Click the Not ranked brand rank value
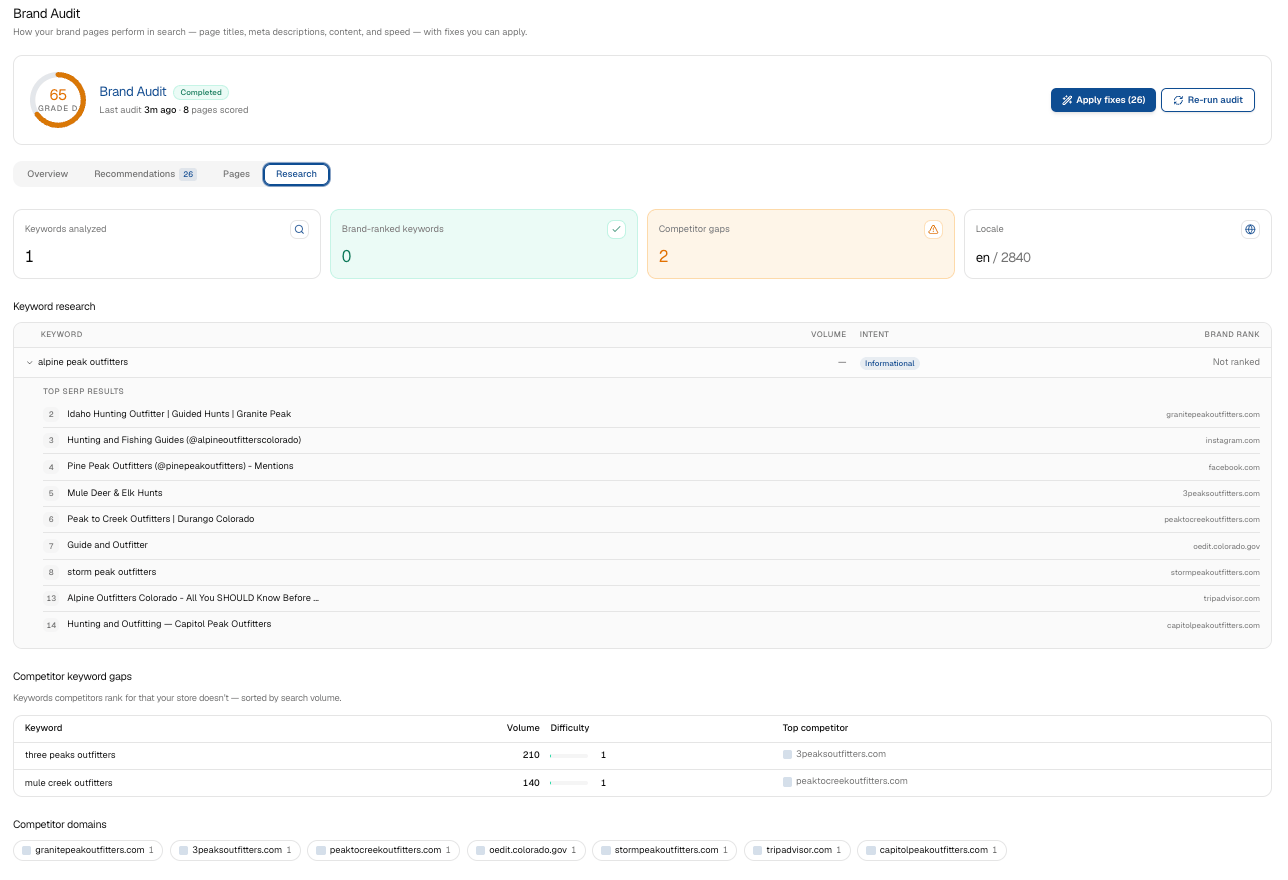 pyautogui.click(x=1236, y=362)
